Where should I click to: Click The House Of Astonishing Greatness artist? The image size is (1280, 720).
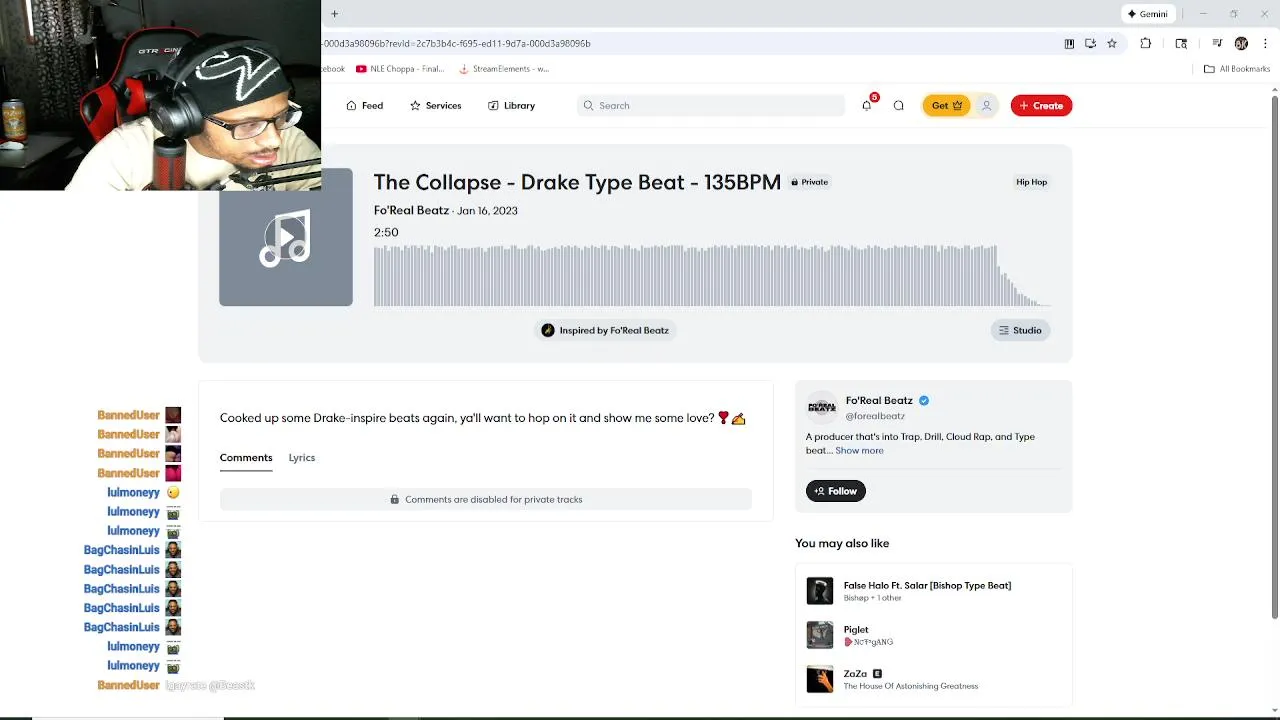point(911,686)
